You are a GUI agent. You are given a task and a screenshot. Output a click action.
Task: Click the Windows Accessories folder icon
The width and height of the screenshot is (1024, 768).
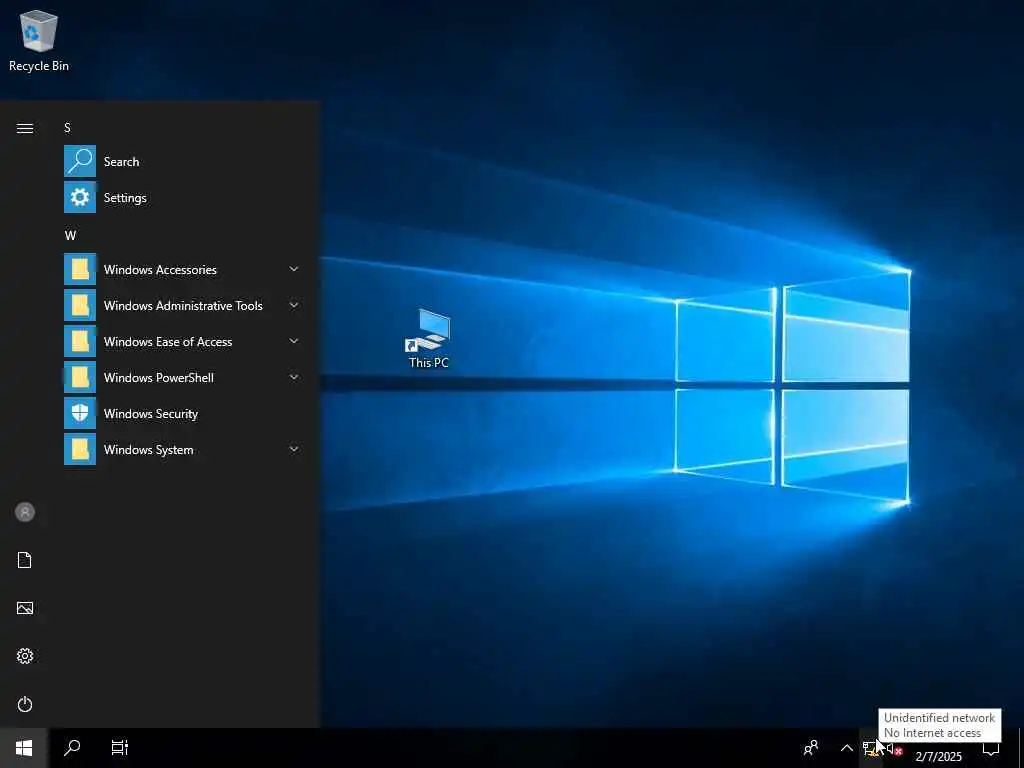click(80, 269)
